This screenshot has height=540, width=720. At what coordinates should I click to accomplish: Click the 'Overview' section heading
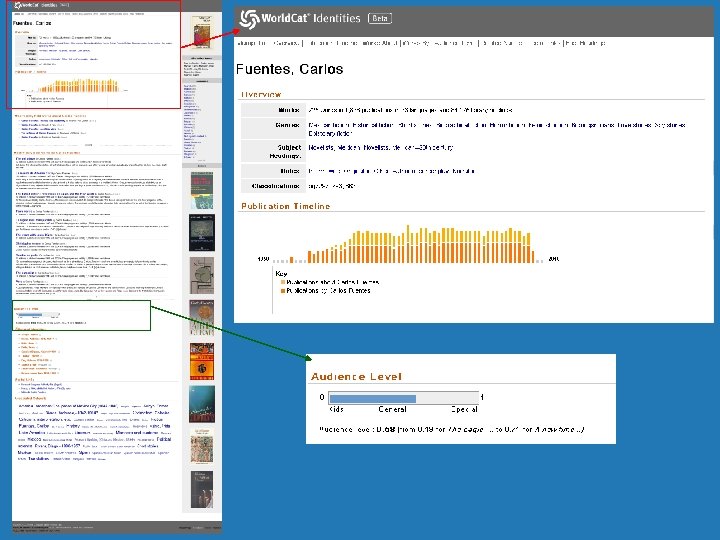(x=261, y=95)
